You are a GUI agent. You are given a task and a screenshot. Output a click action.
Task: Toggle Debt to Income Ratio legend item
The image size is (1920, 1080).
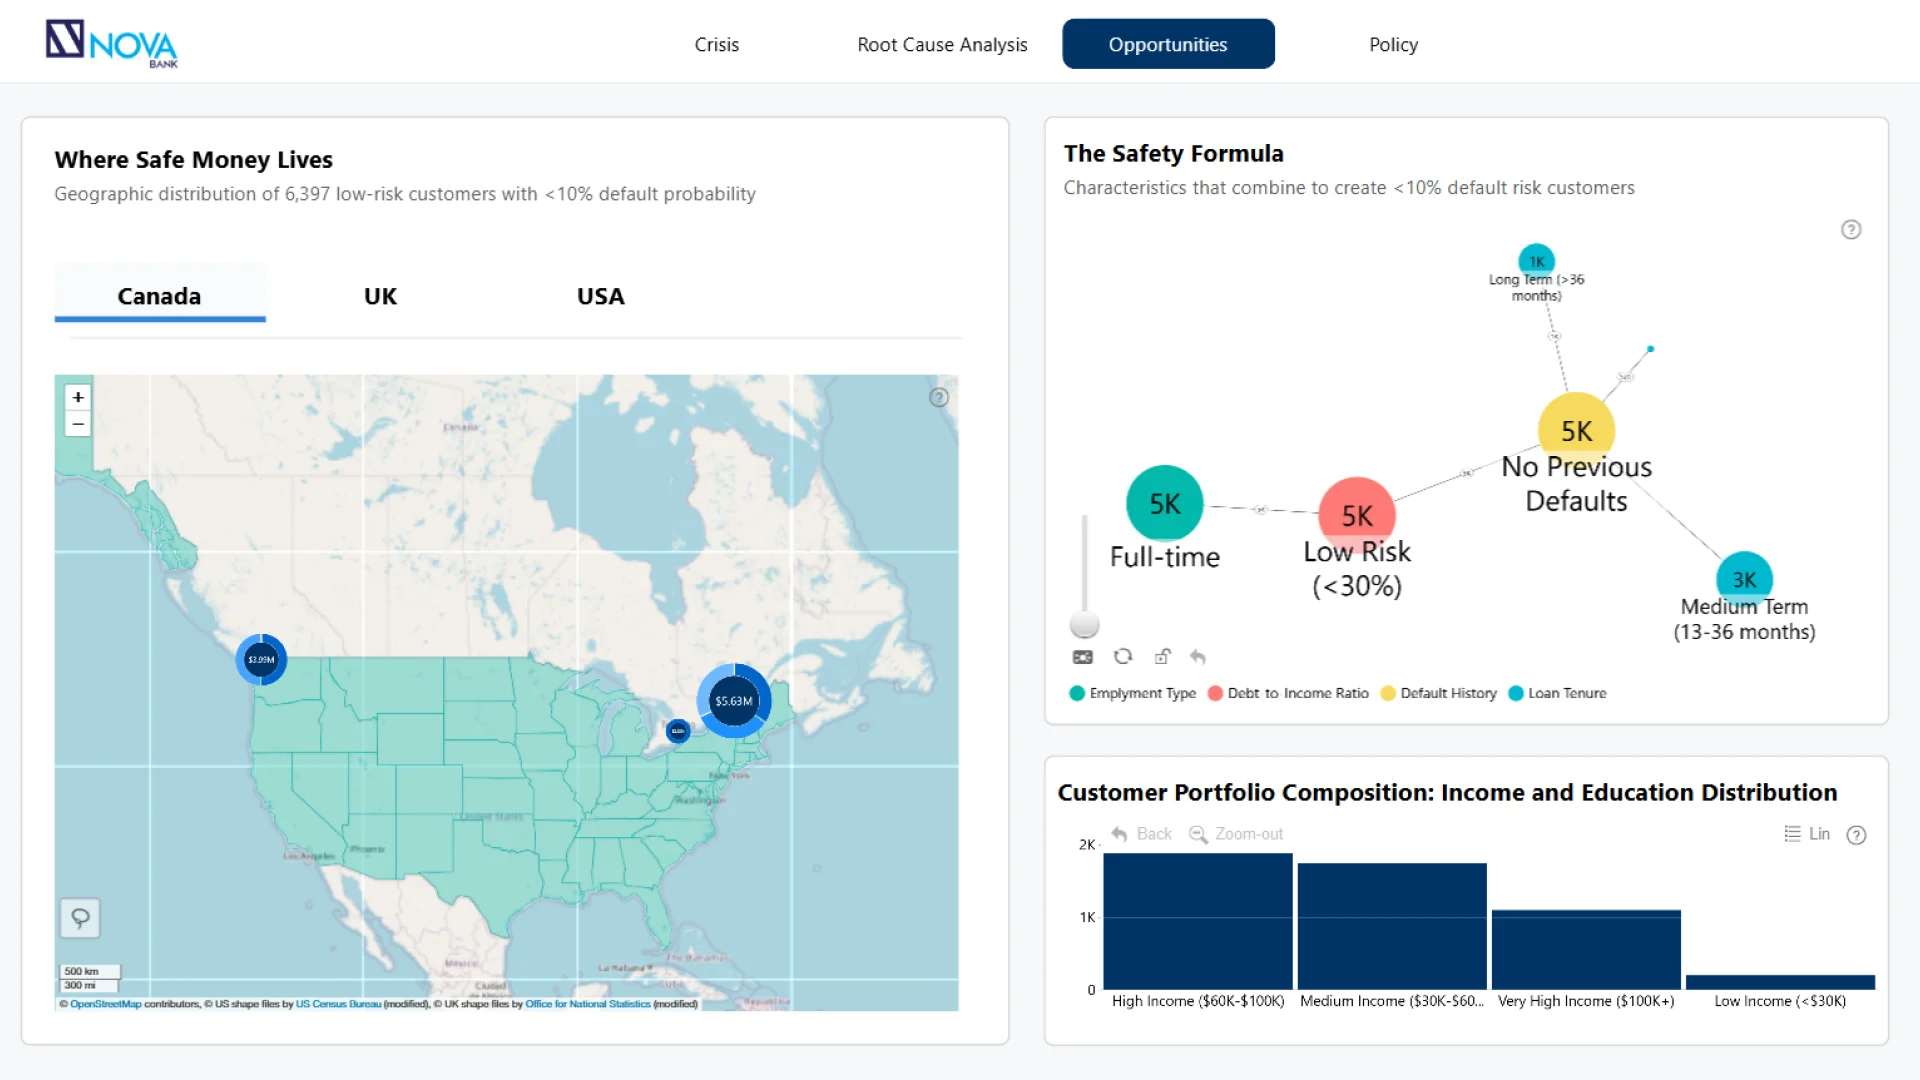[x=1288, y=693]
